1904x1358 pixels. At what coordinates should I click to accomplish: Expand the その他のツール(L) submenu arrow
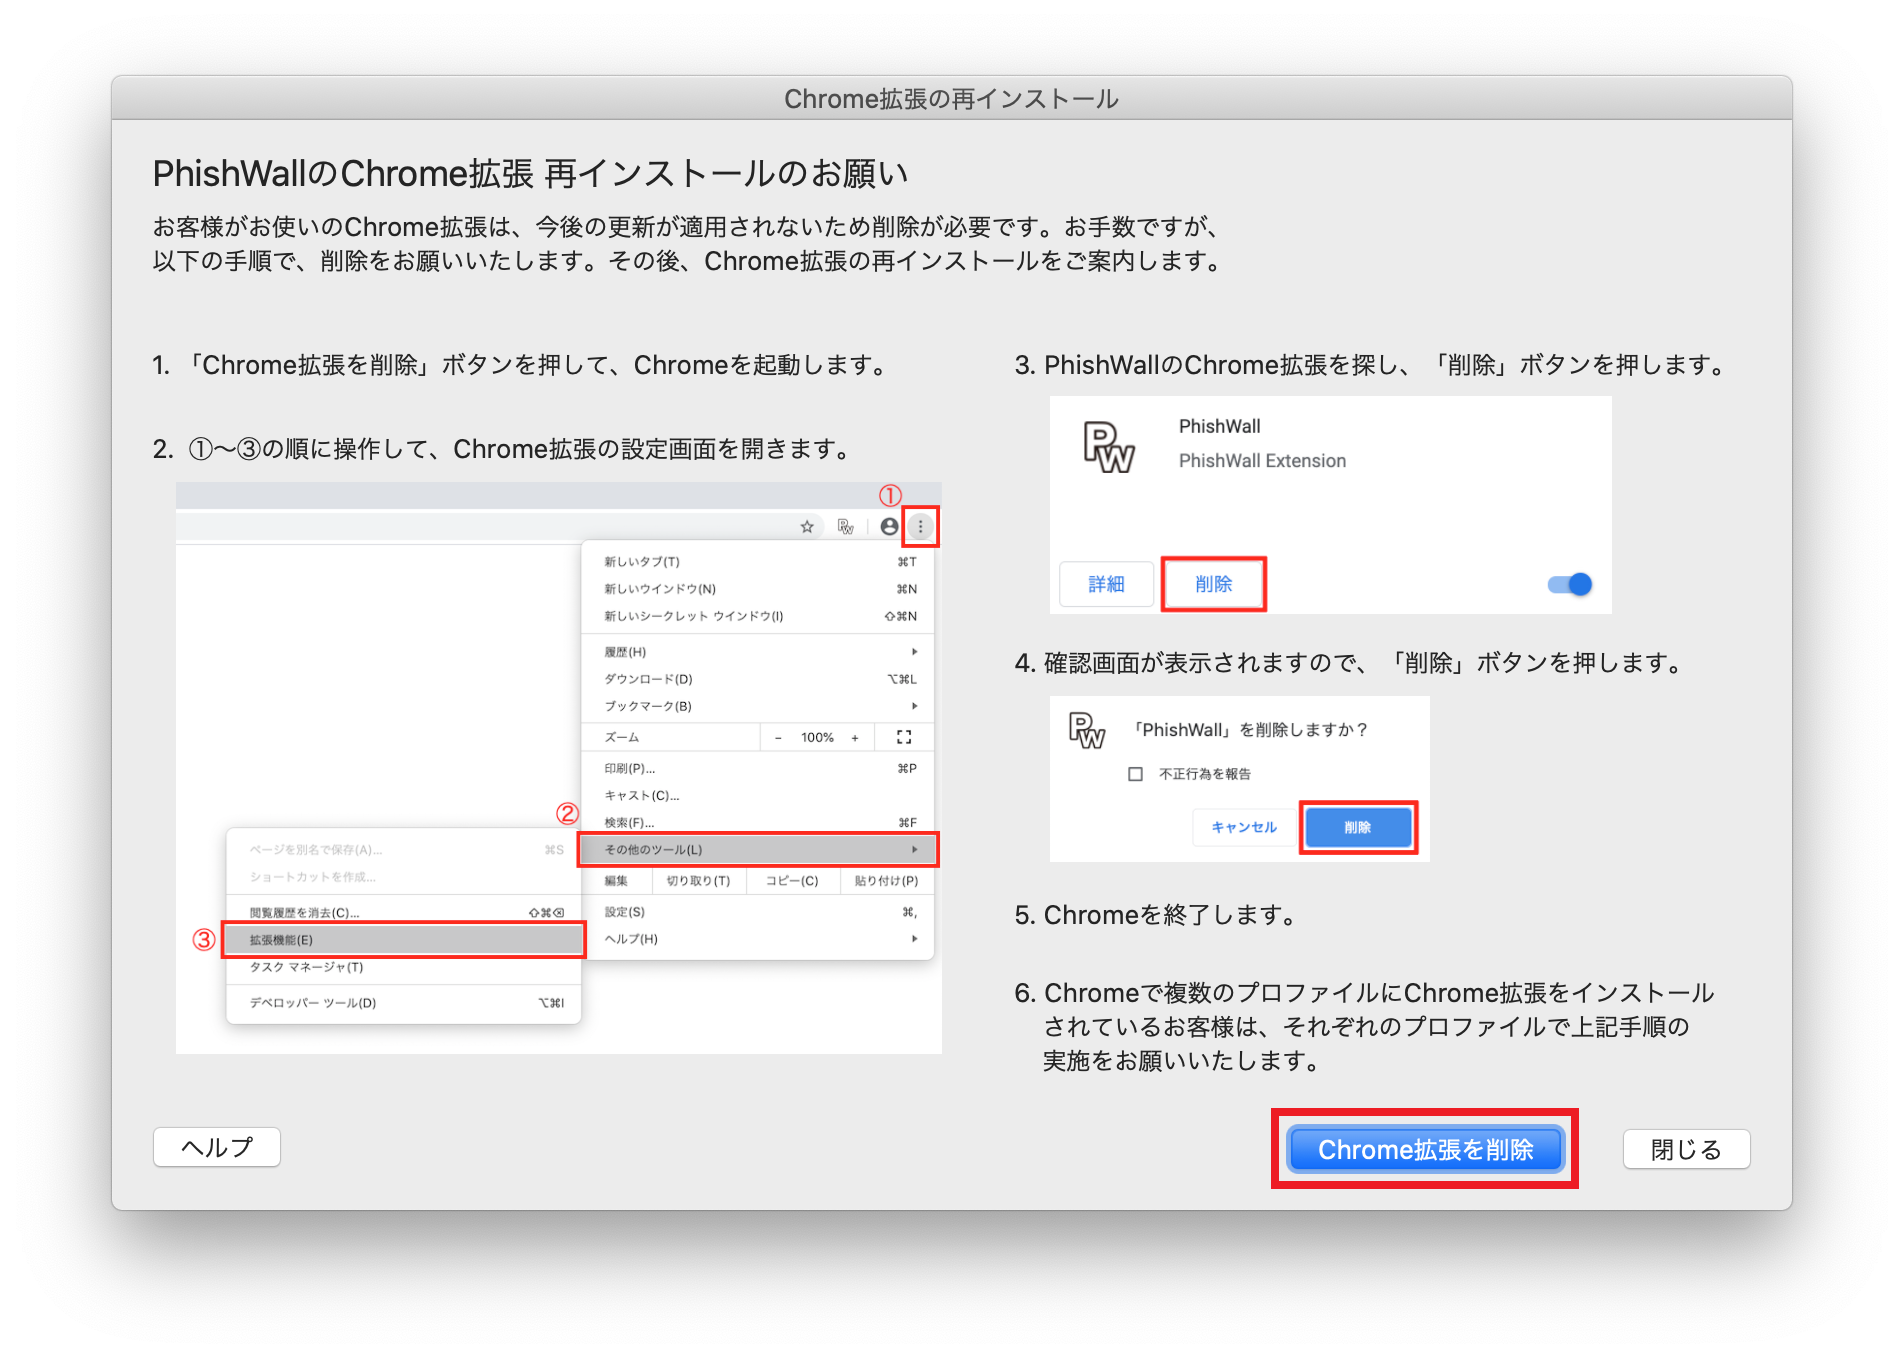[914, 850]
